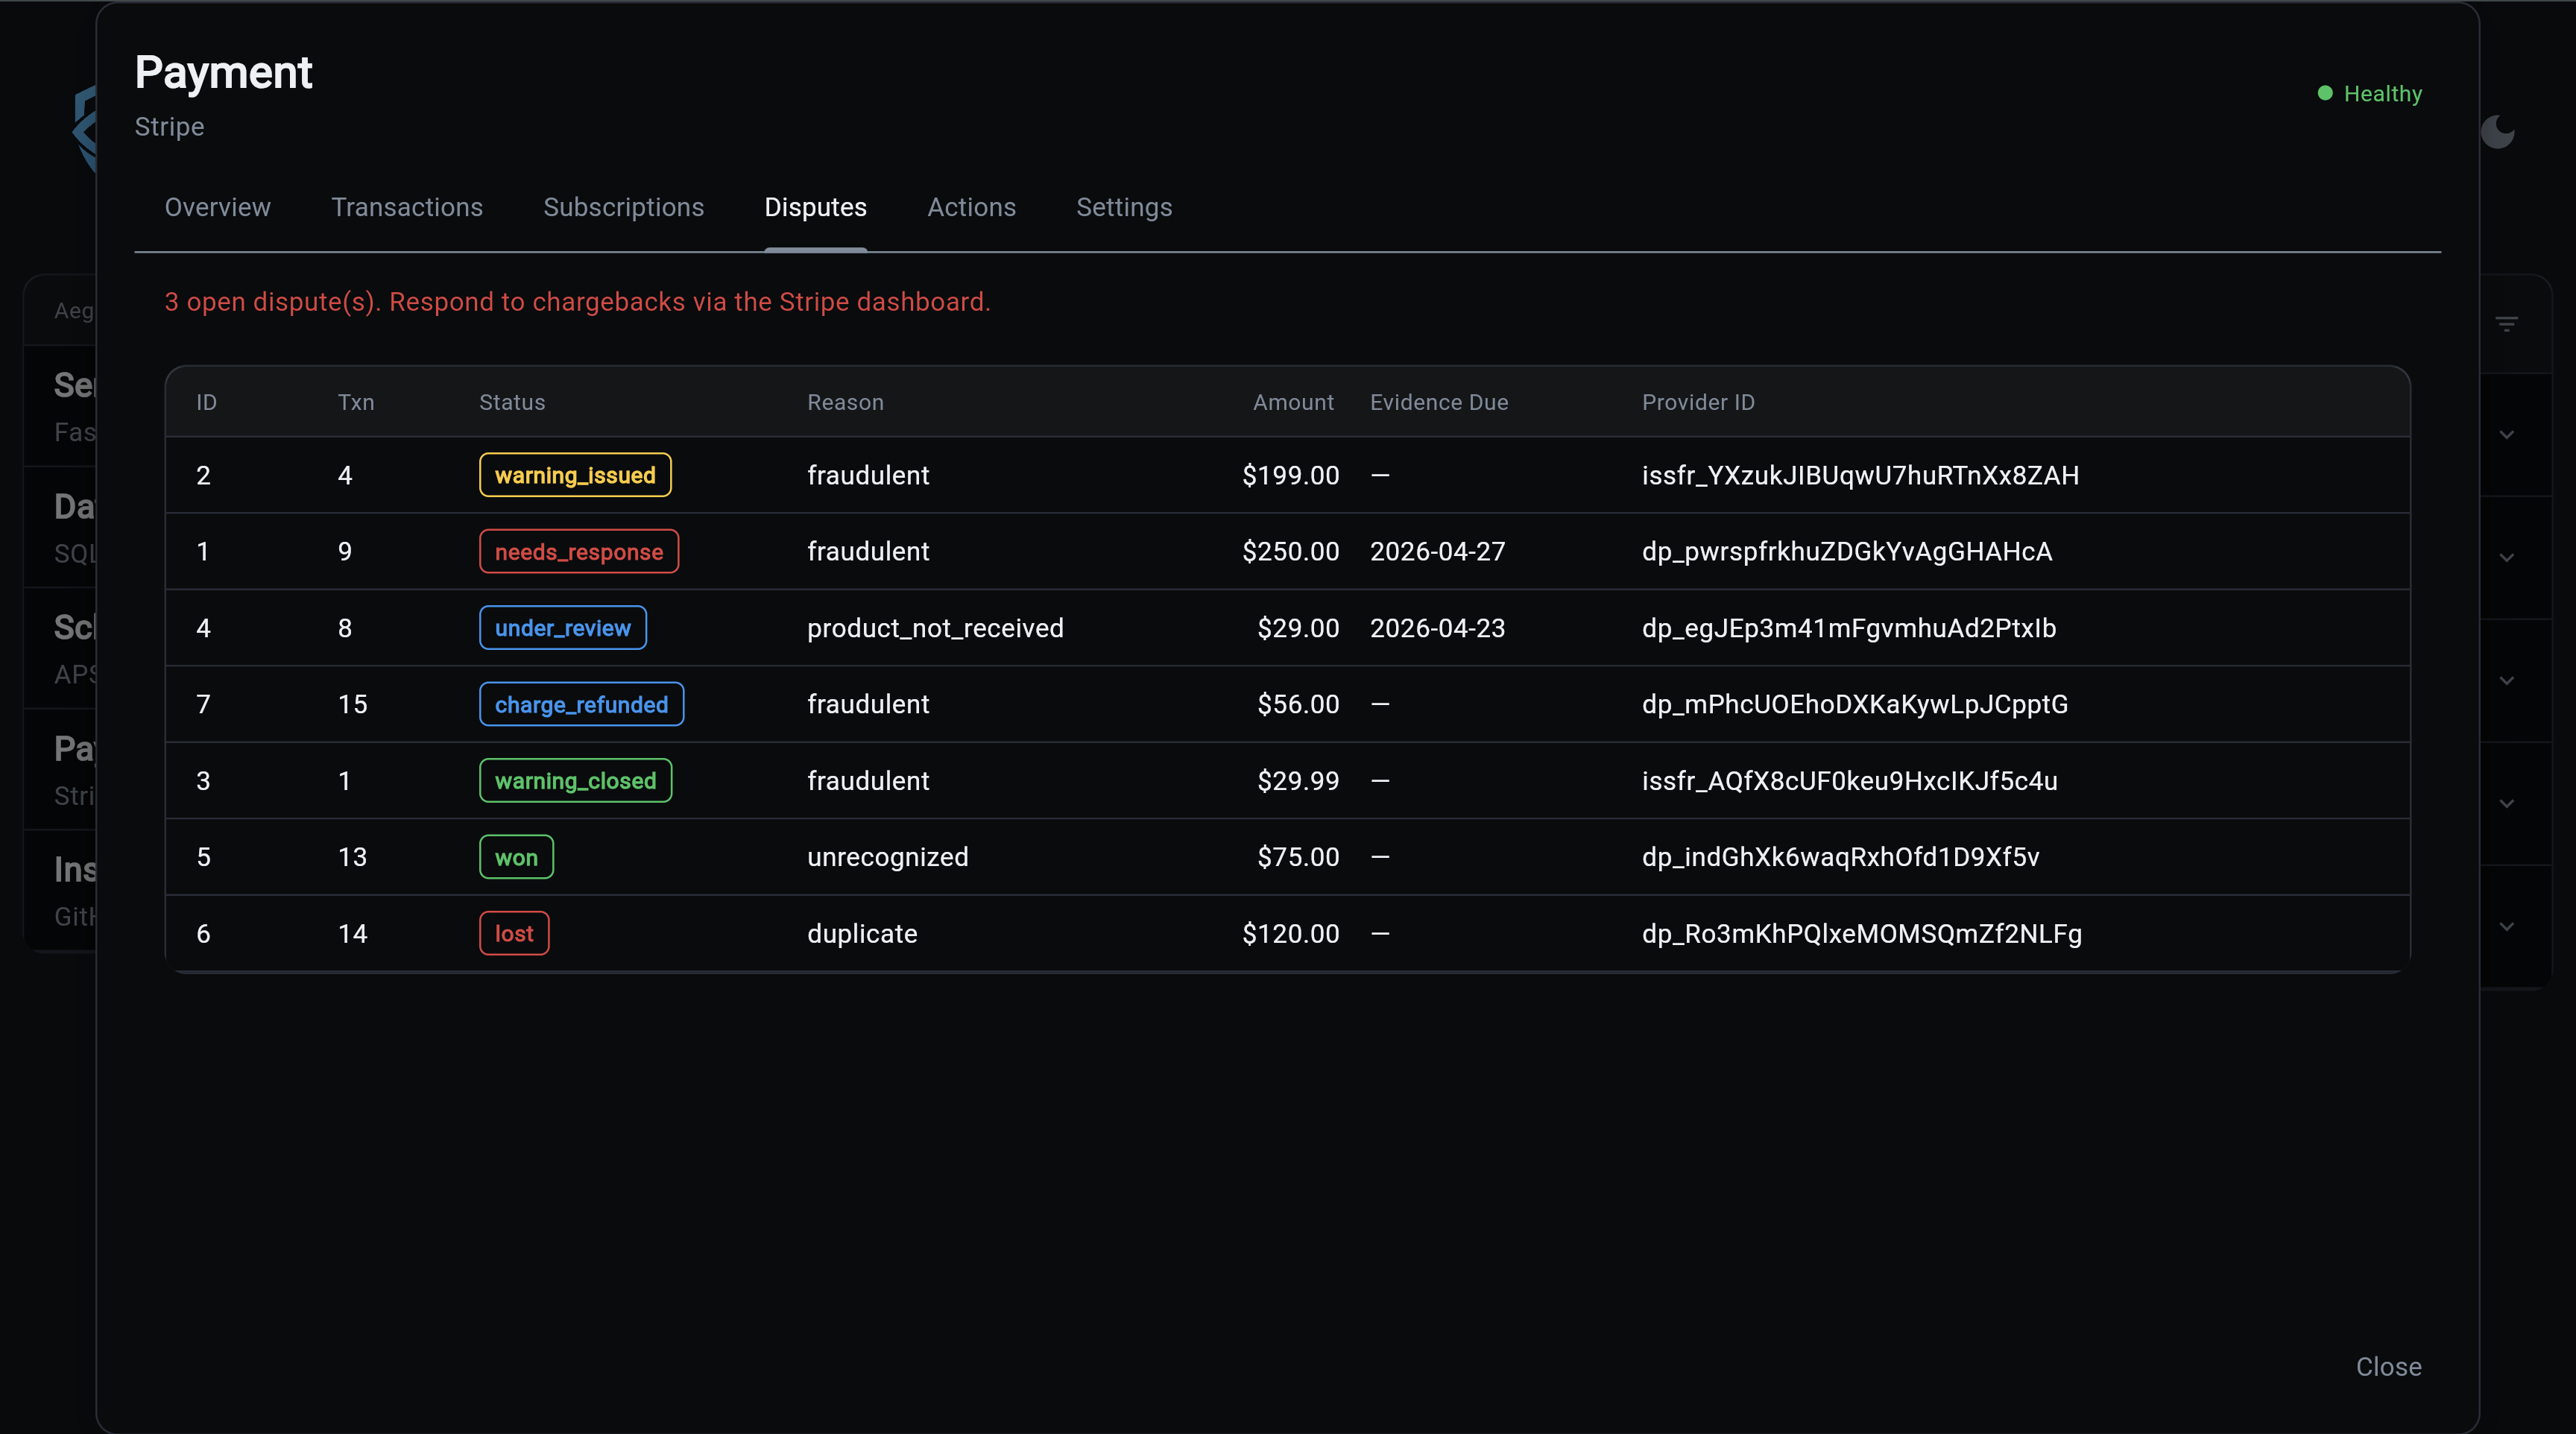Expand the first service row chevron
Viewport: 2576px width, 1434px height.
pos(2506,435)
